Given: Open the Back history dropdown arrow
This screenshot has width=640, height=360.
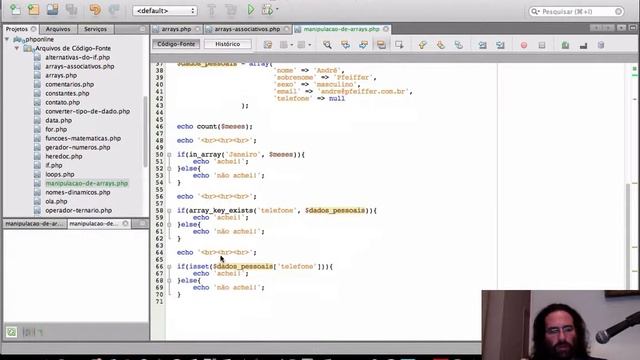Looking at the screenshot, I should click(x=291, y=45).
